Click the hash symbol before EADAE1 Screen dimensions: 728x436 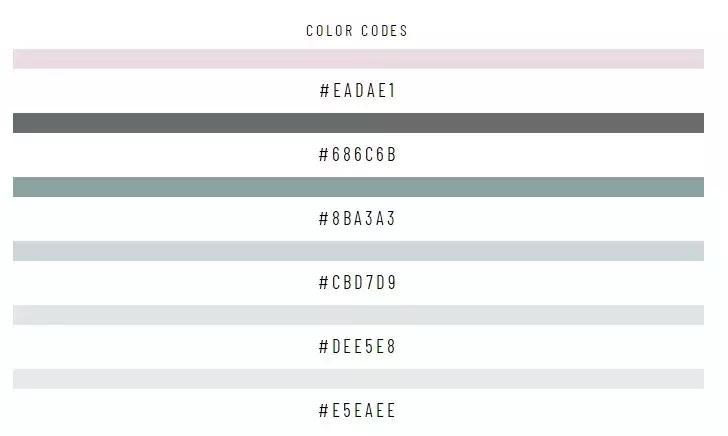click(325, 91)
